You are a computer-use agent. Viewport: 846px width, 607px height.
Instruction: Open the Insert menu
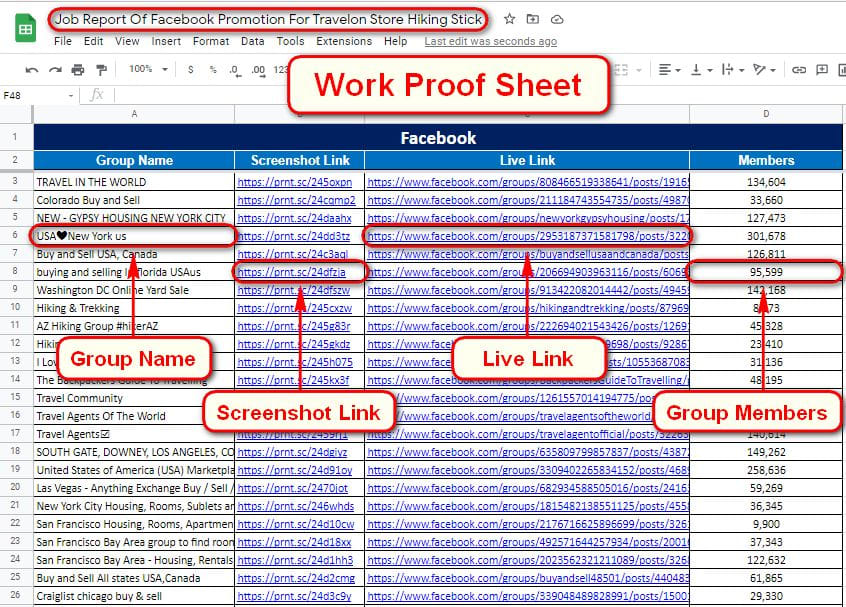pyautogui.click(x=166, y=41)
